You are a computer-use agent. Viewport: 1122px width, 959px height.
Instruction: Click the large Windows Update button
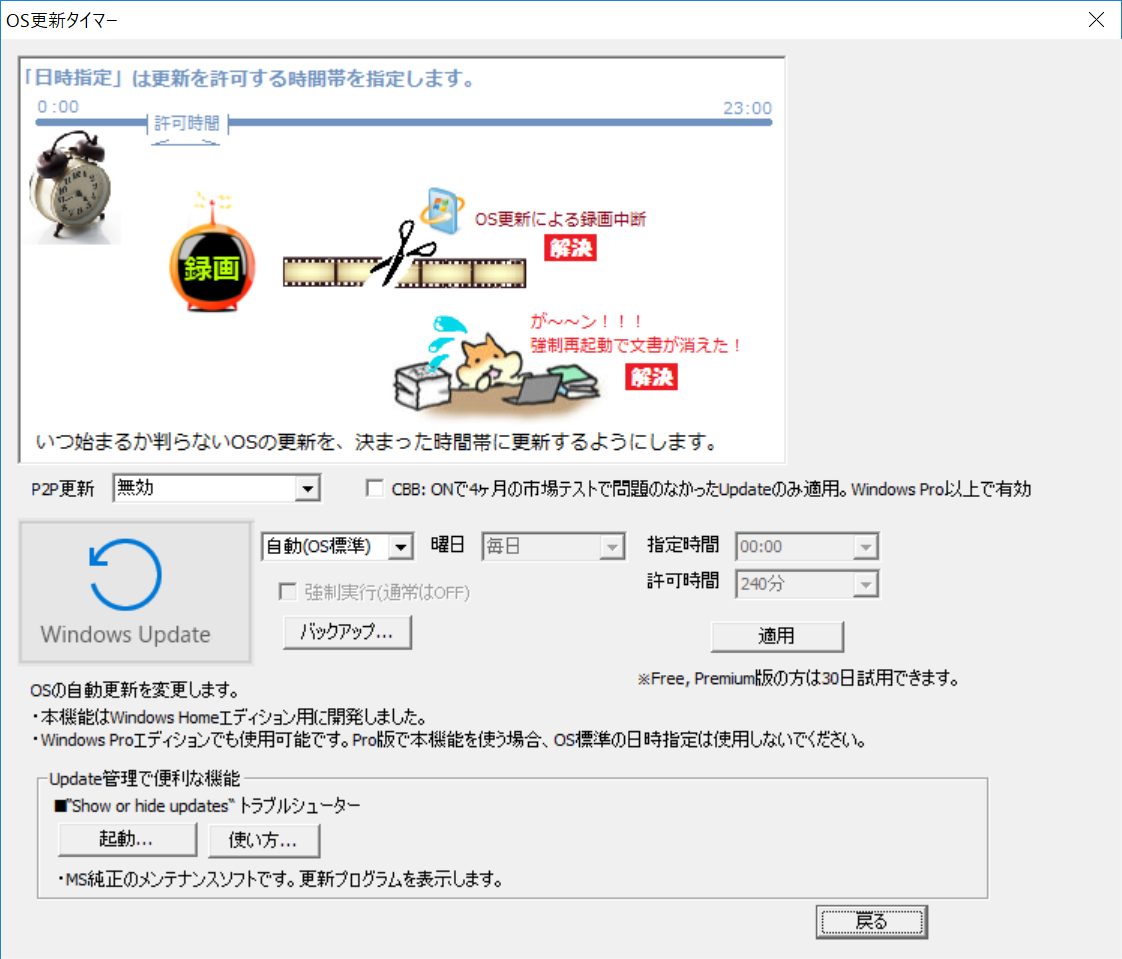pyautogui.click(x=135, y=592)
